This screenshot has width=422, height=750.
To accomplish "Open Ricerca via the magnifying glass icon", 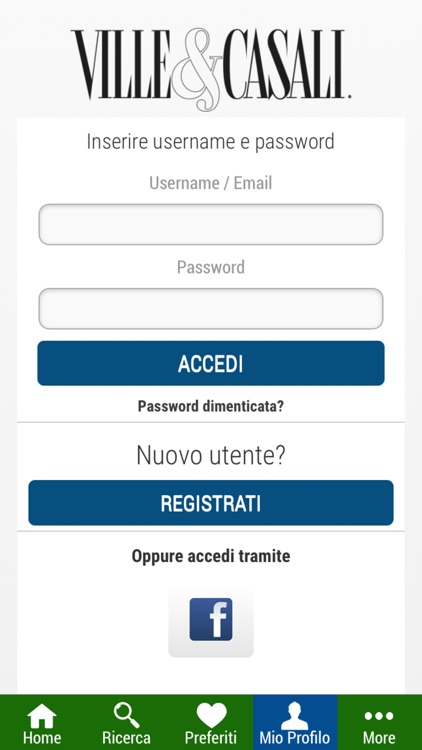I will click(x=126, y=715).
